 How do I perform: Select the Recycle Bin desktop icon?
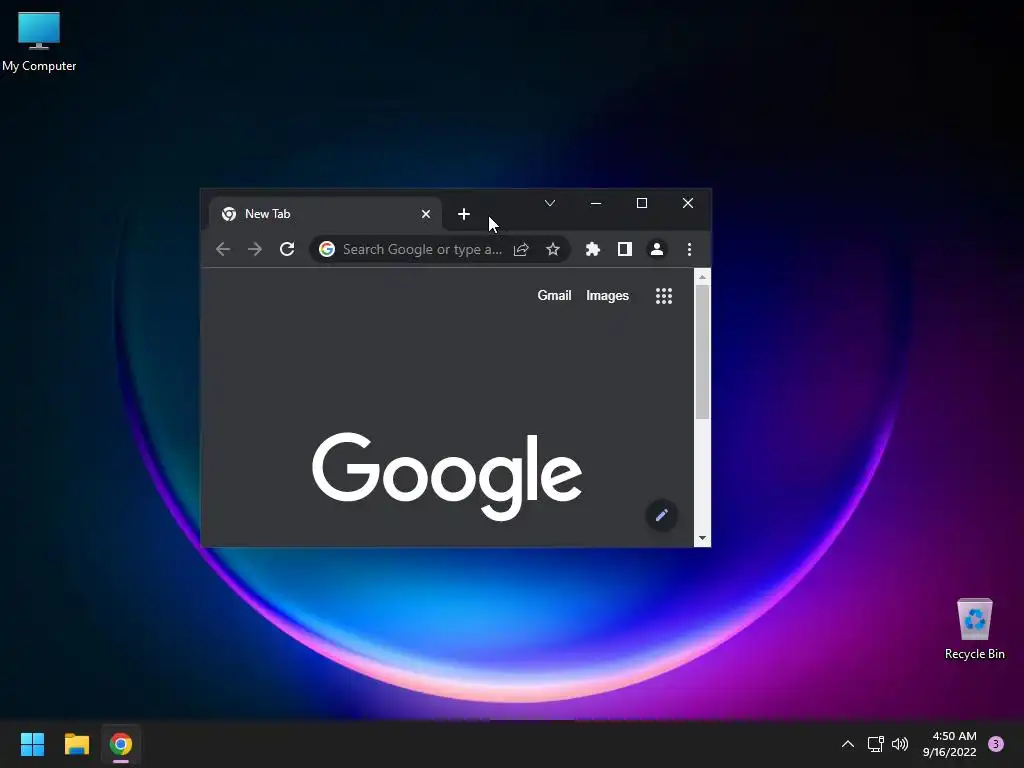pyautogui.click(x=974, y=629)
